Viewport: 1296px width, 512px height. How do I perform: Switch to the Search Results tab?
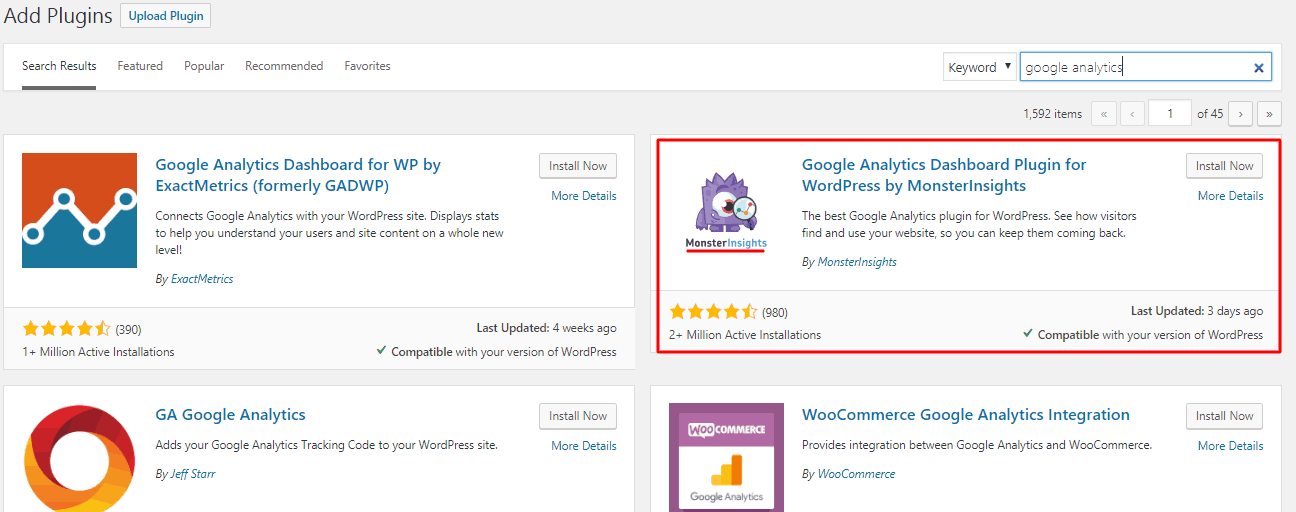(x=59, y=66)
